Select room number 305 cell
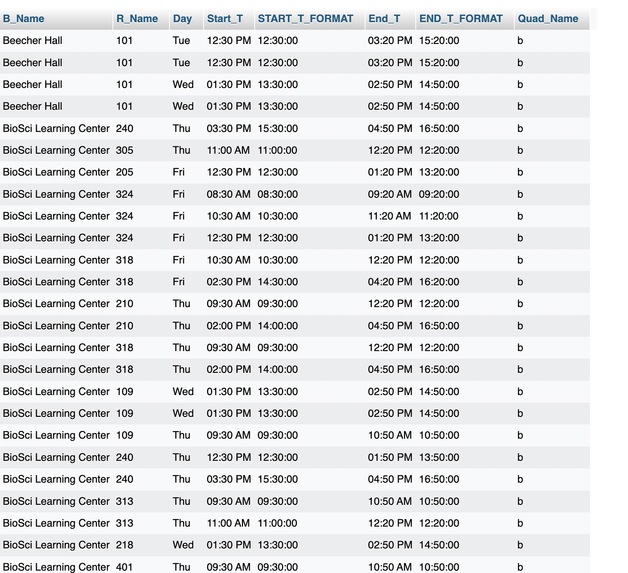This screenshot has height=573, width=628. pos(125,150)
